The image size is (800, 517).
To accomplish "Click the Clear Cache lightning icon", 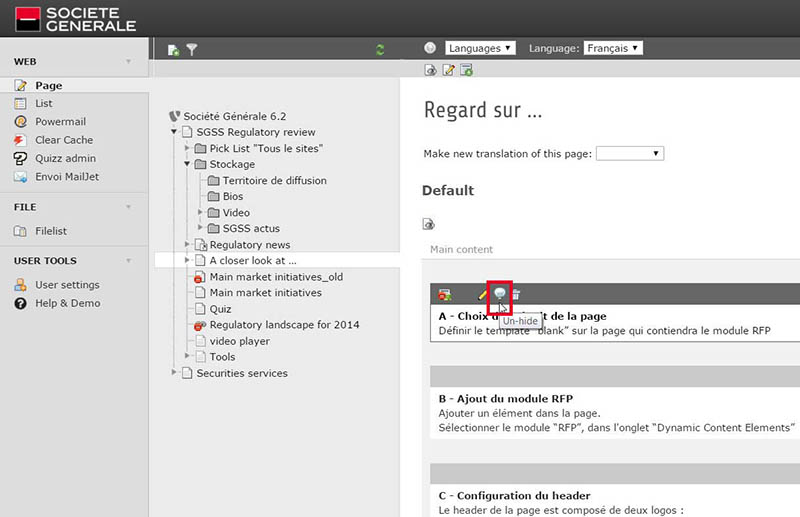I will click(x=20, y=140).
